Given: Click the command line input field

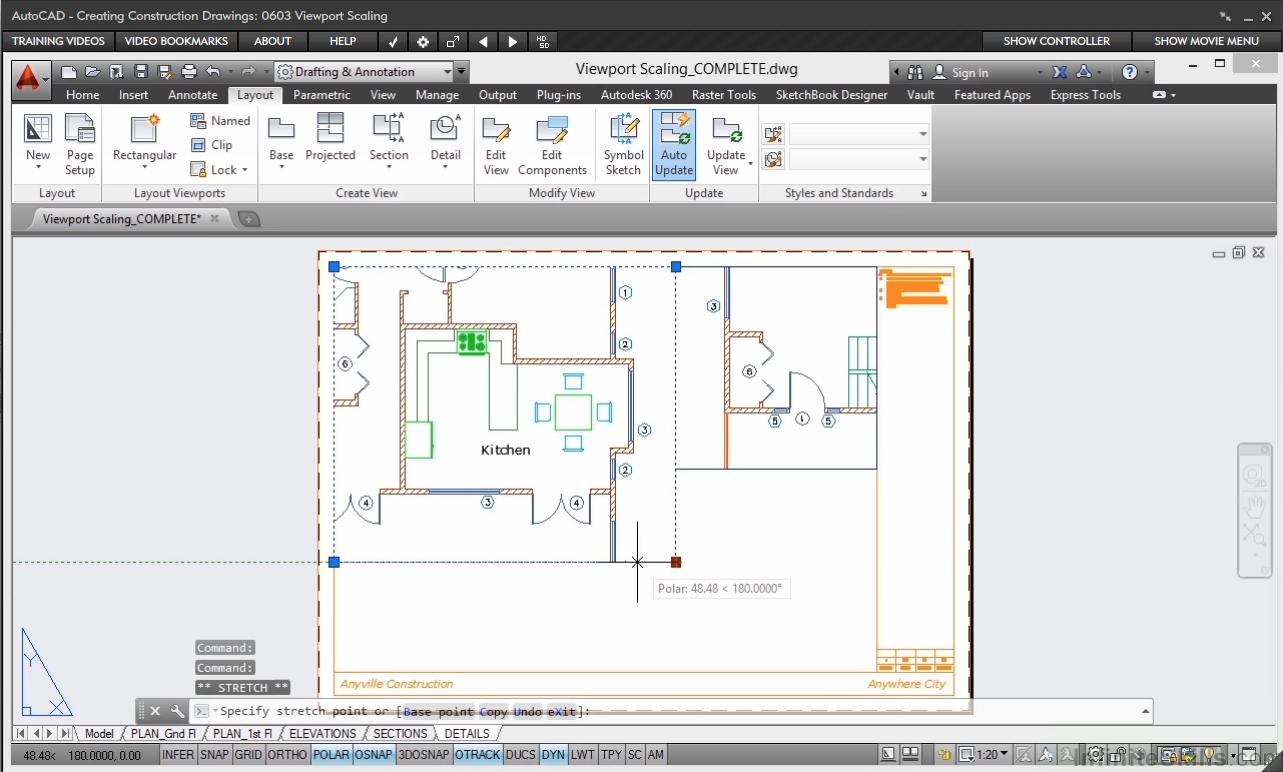Looking at the screenshot, I should click(670, 711).
